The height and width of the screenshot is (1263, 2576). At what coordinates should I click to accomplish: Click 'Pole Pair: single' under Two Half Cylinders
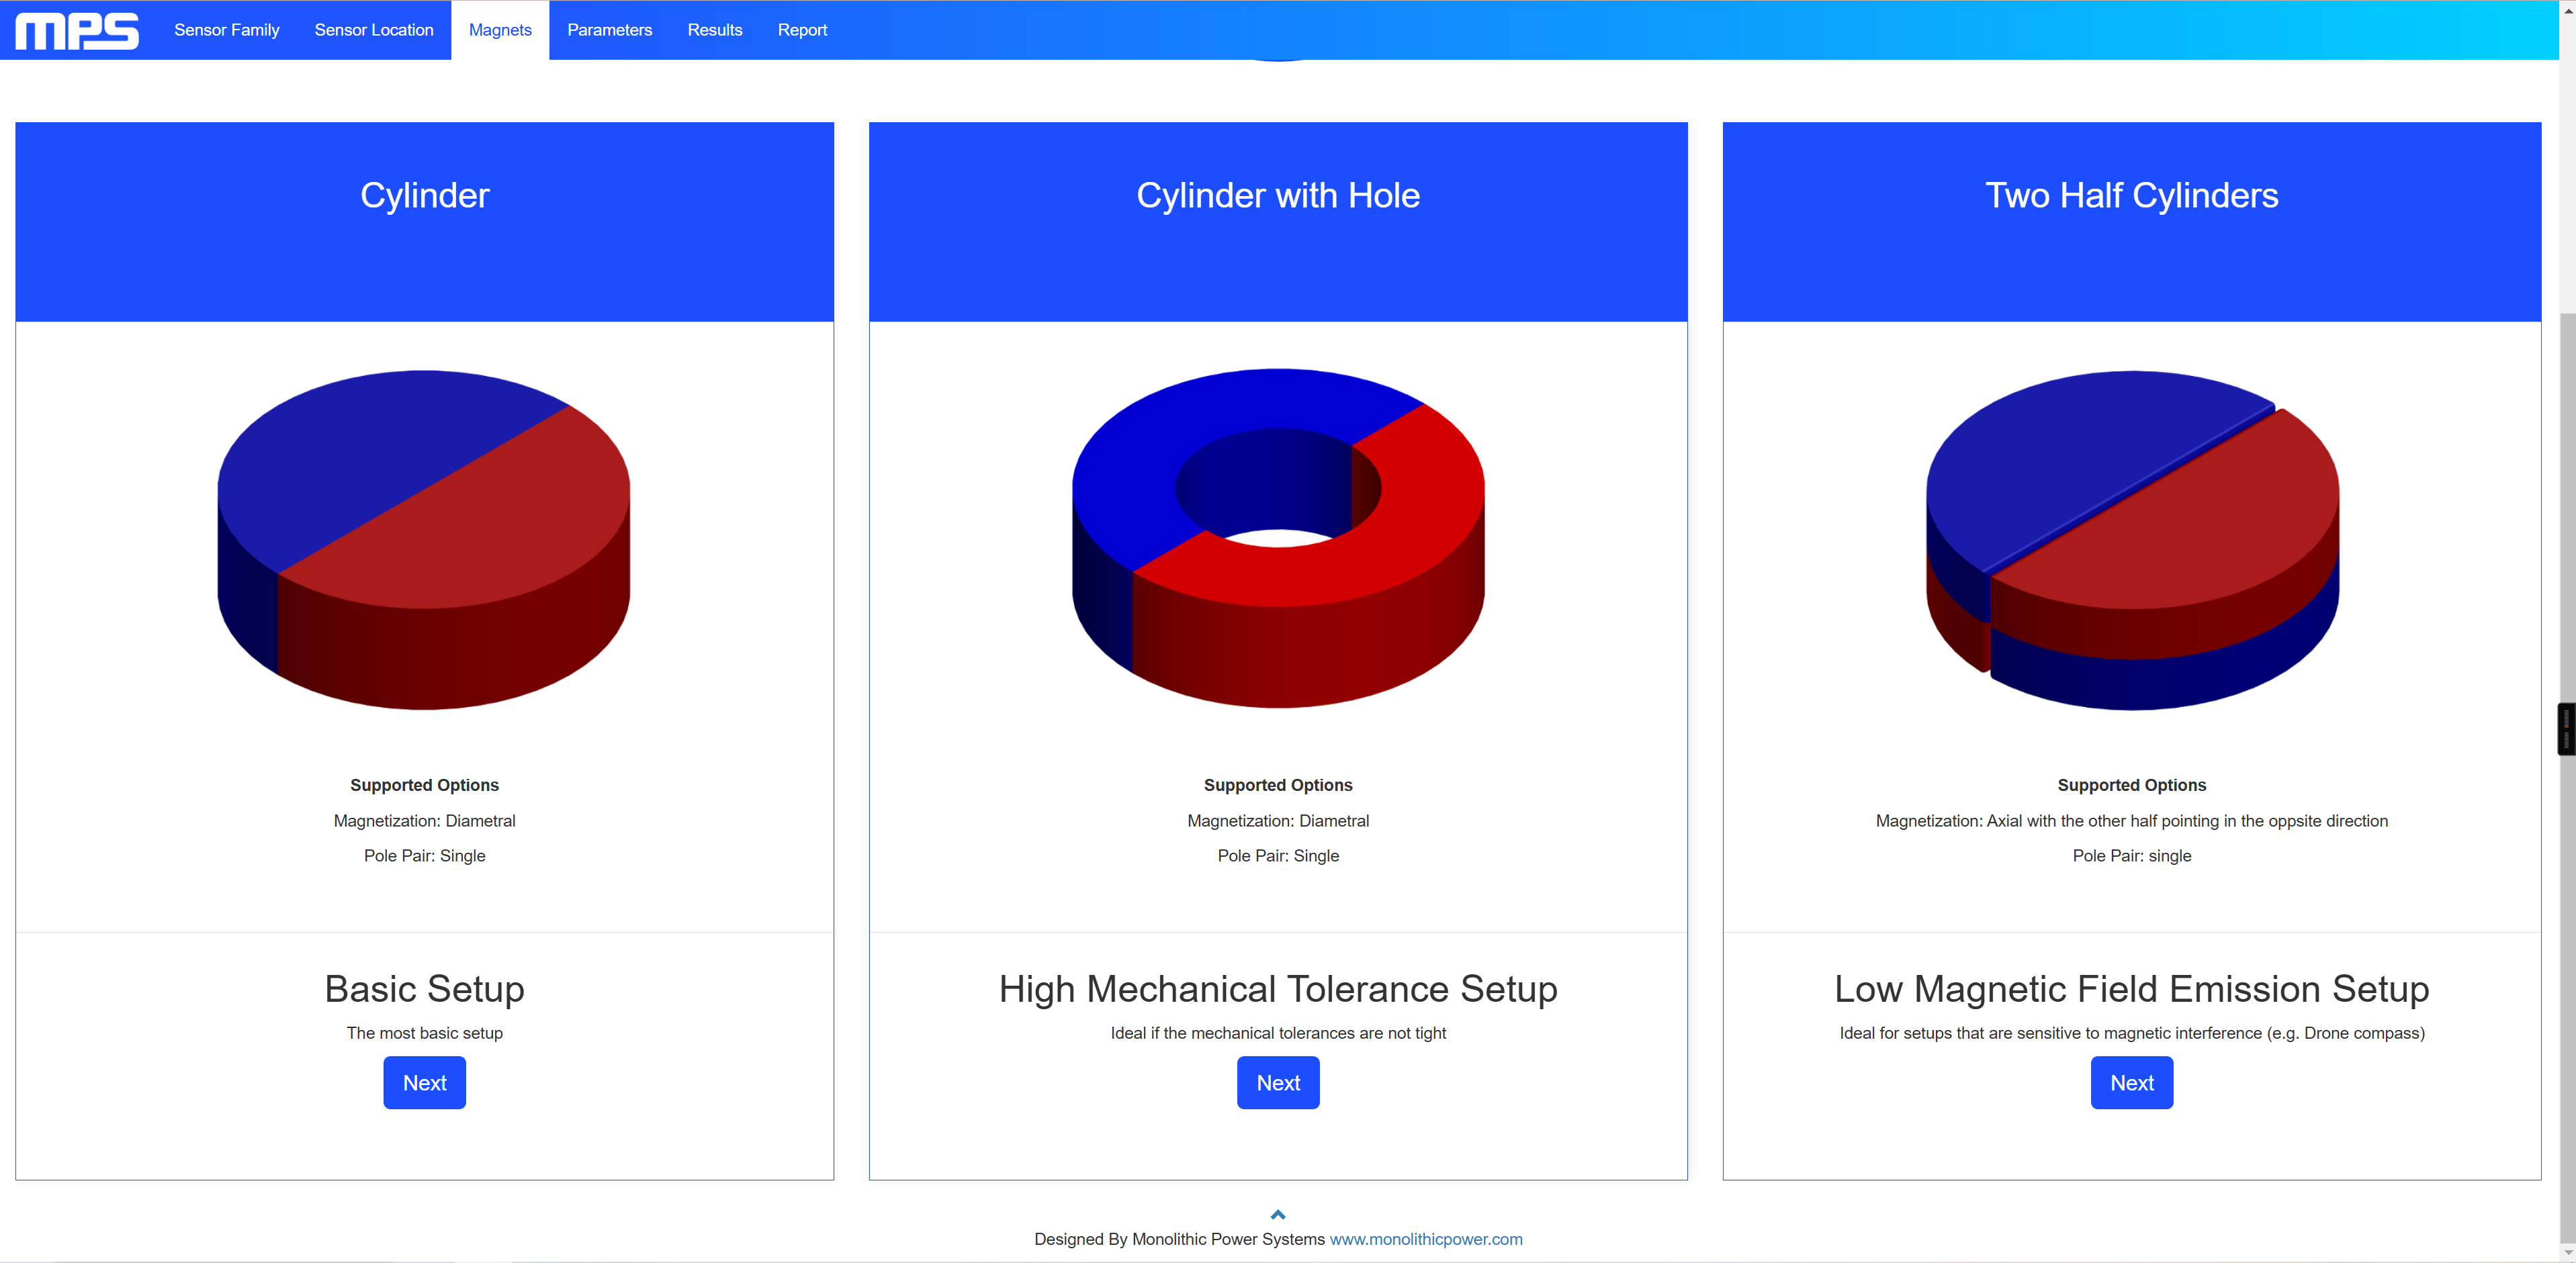point(2131,856)
